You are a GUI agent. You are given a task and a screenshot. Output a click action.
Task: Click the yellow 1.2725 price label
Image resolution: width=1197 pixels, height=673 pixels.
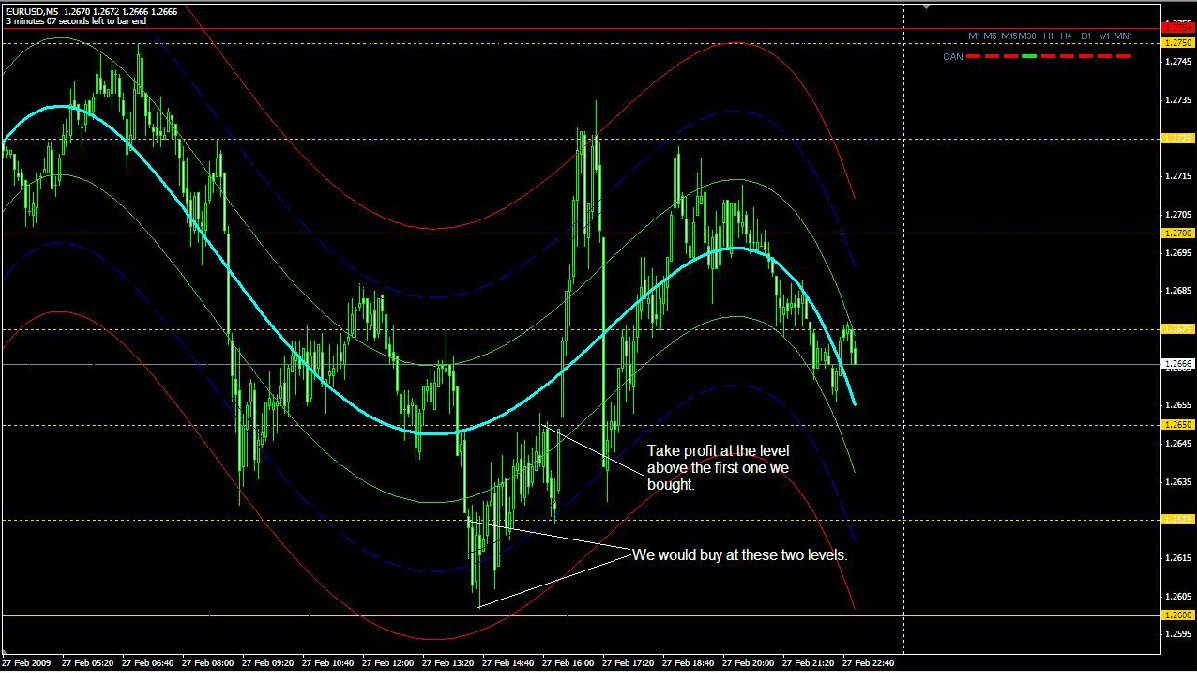1178,139
